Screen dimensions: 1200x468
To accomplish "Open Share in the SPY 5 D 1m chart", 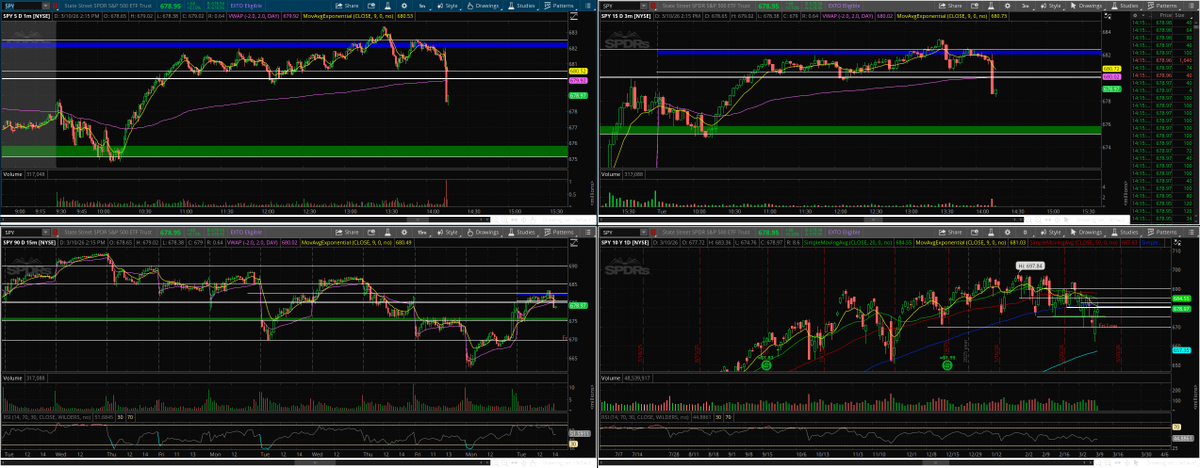I will click(347, 6).
